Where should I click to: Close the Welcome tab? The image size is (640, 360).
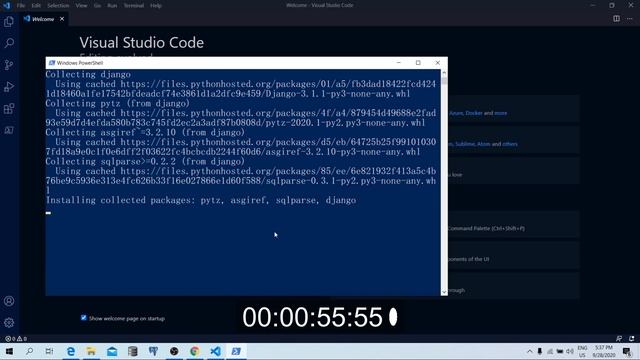(x=62, y=19)
